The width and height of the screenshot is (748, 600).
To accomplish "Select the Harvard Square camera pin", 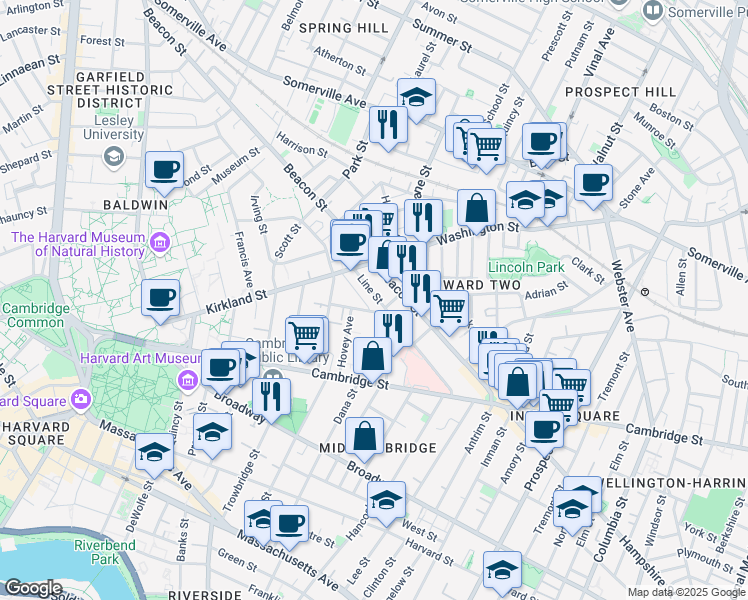I will [81, 399].
